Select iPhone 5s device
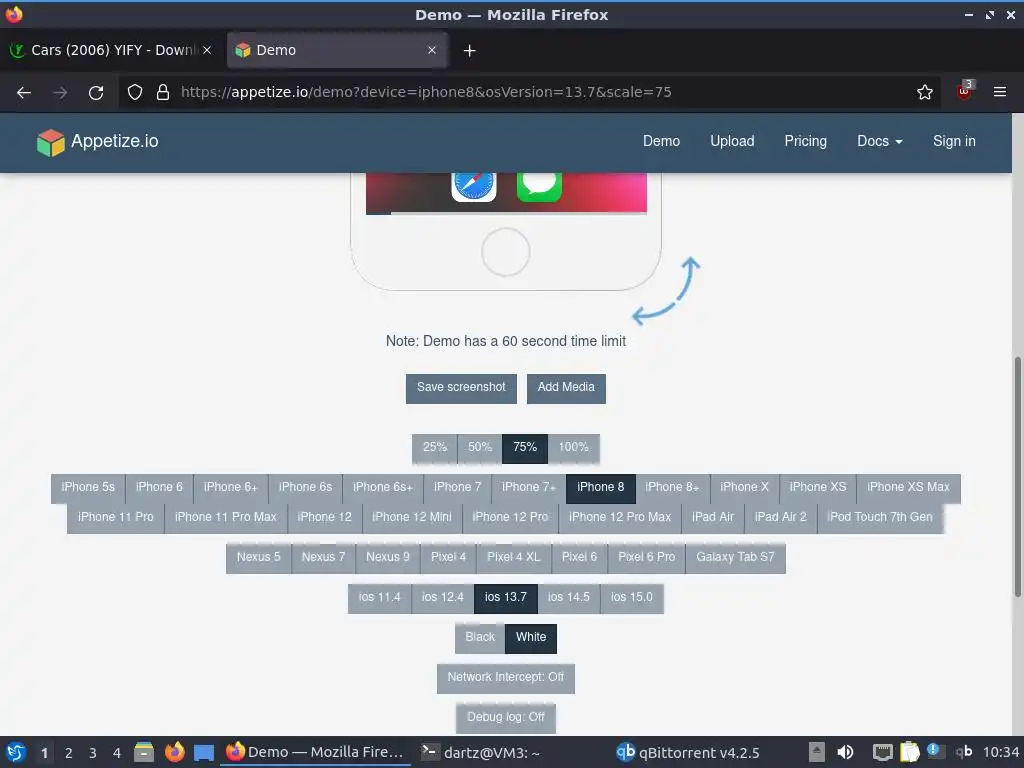The image size is (1024, 768). pyautogui.click(x=88, y=488)
